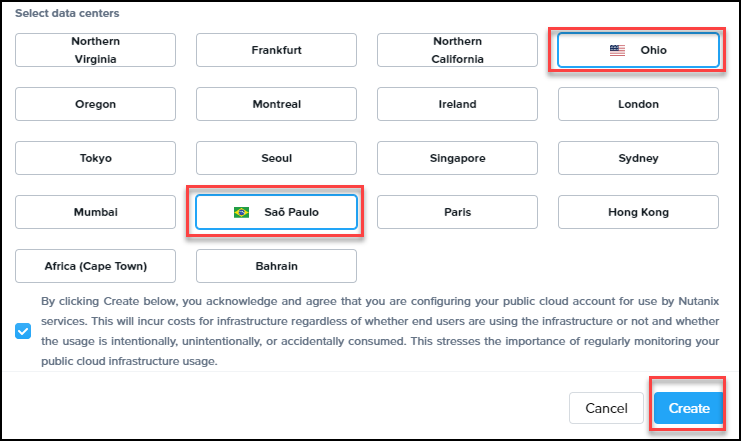Select the Sydney data center
741x441 pixels.
(x=638, y=158)
